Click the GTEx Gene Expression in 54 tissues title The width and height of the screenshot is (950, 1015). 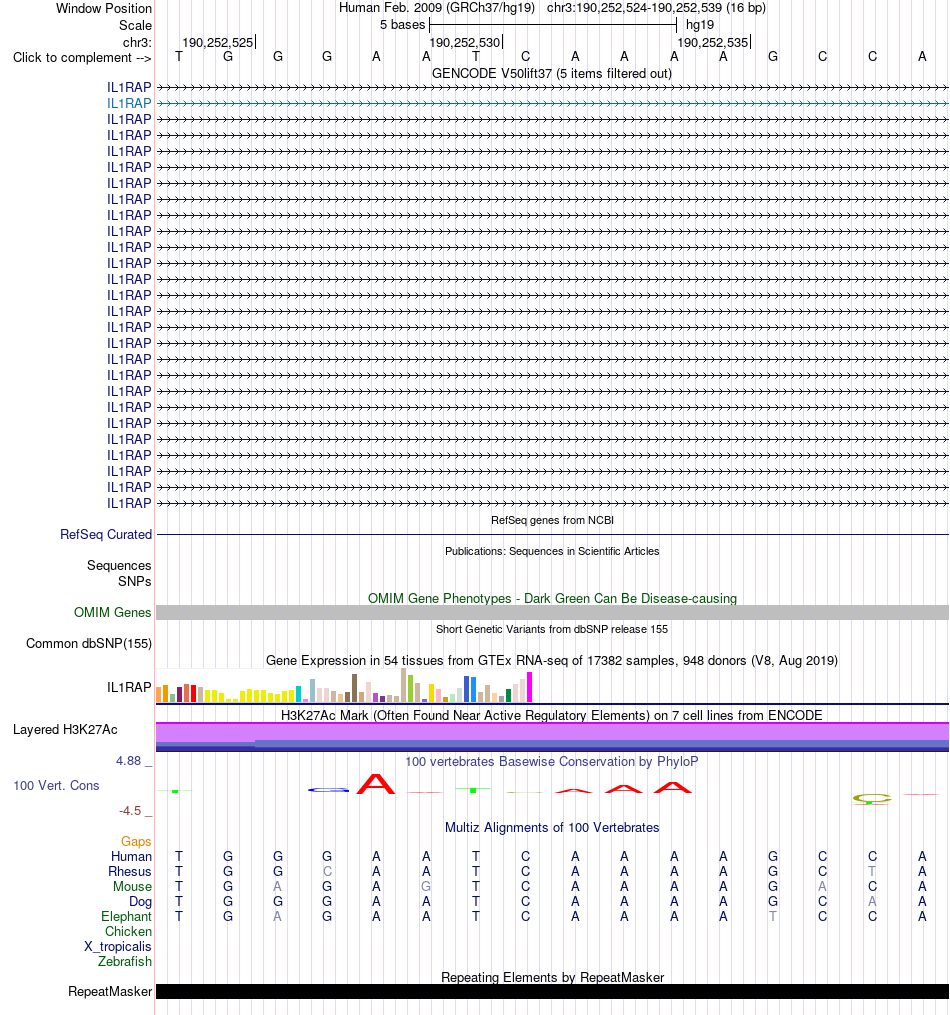coord(551,660)
